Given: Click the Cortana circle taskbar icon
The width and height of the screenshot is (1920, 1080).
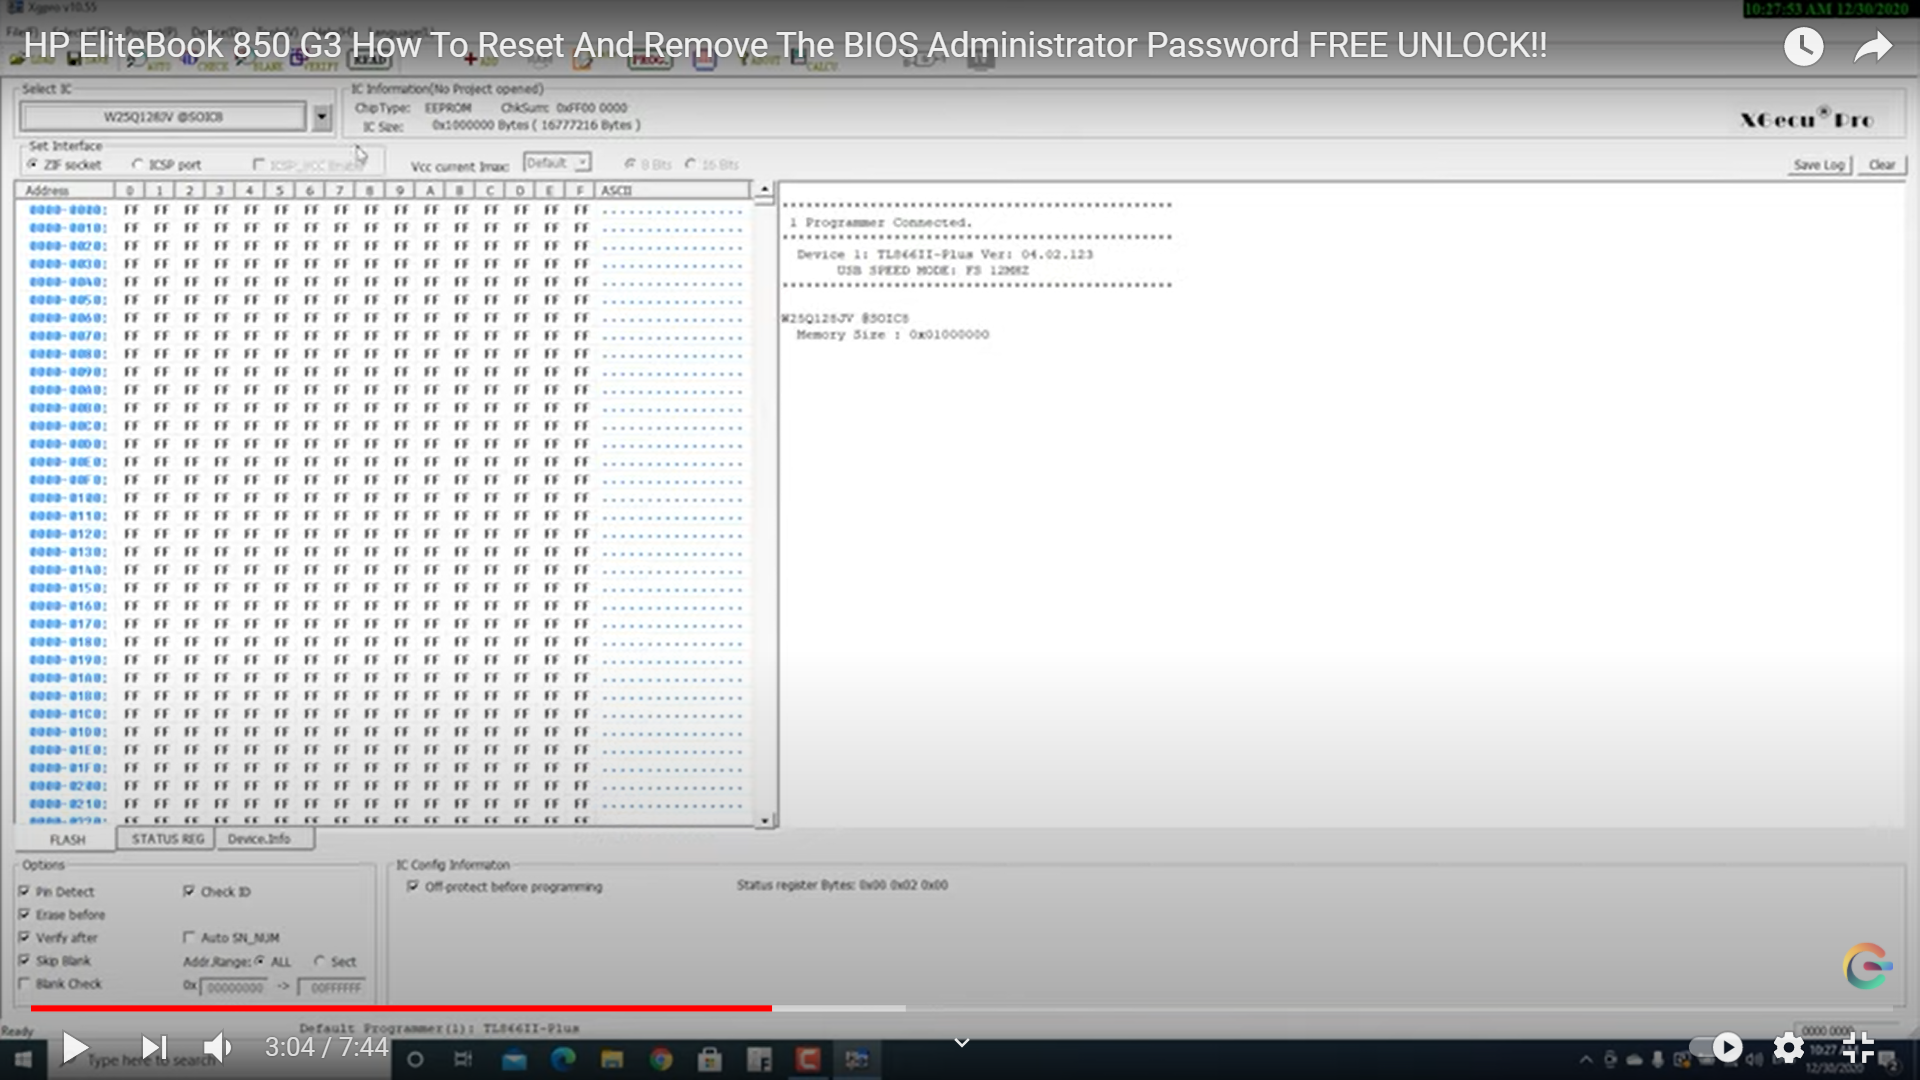Looking at the screenshot, I should tap(415, 1059).
